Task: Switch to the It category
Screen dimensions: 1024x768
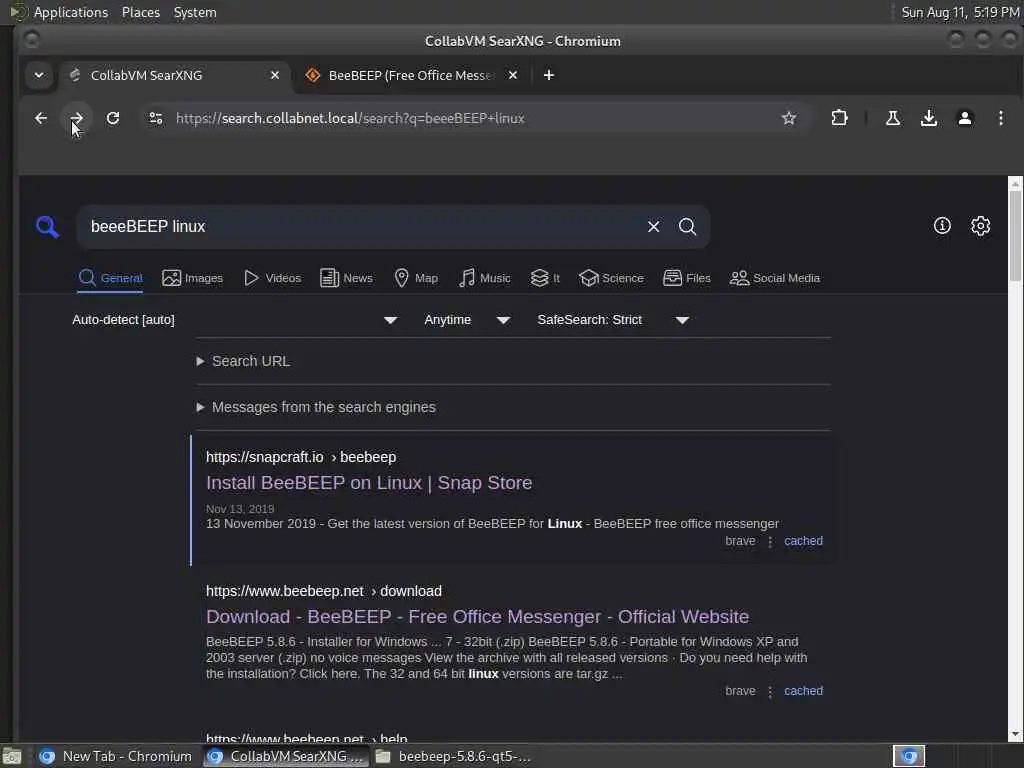Action: point(545,278)
